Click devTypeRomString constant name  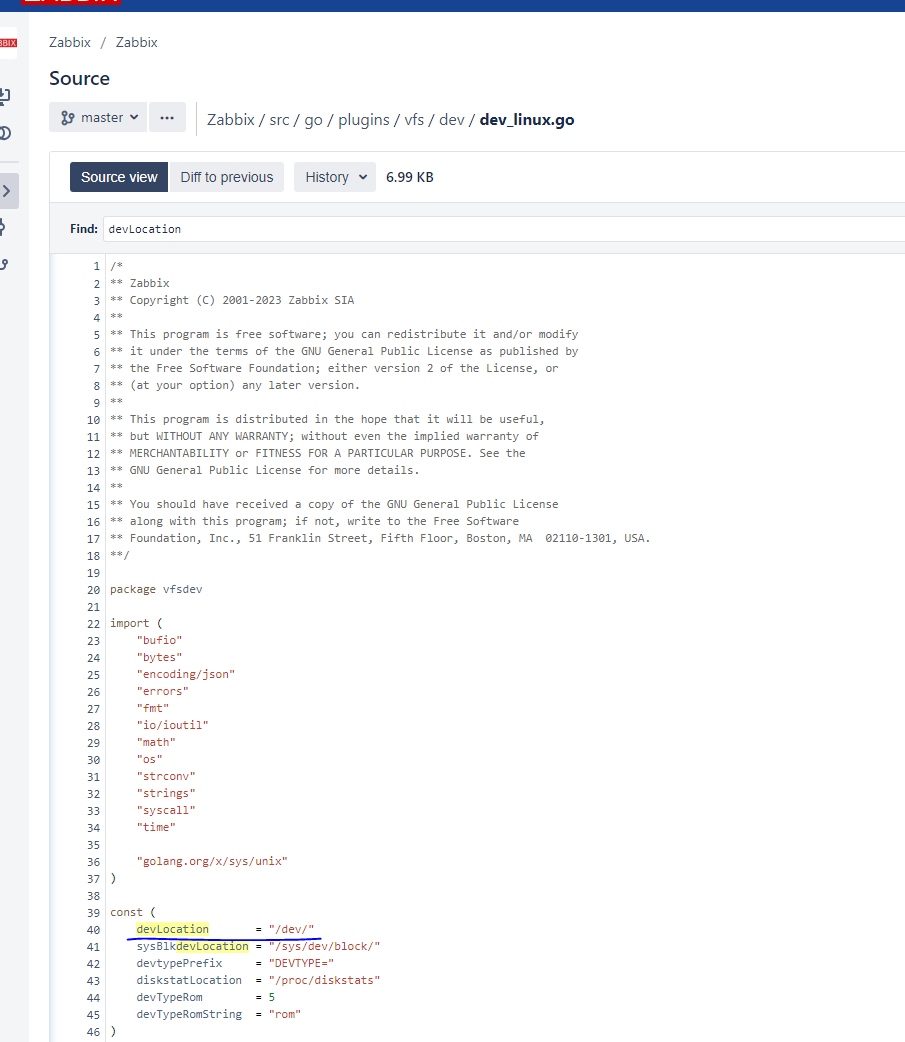click(189, 1014)
